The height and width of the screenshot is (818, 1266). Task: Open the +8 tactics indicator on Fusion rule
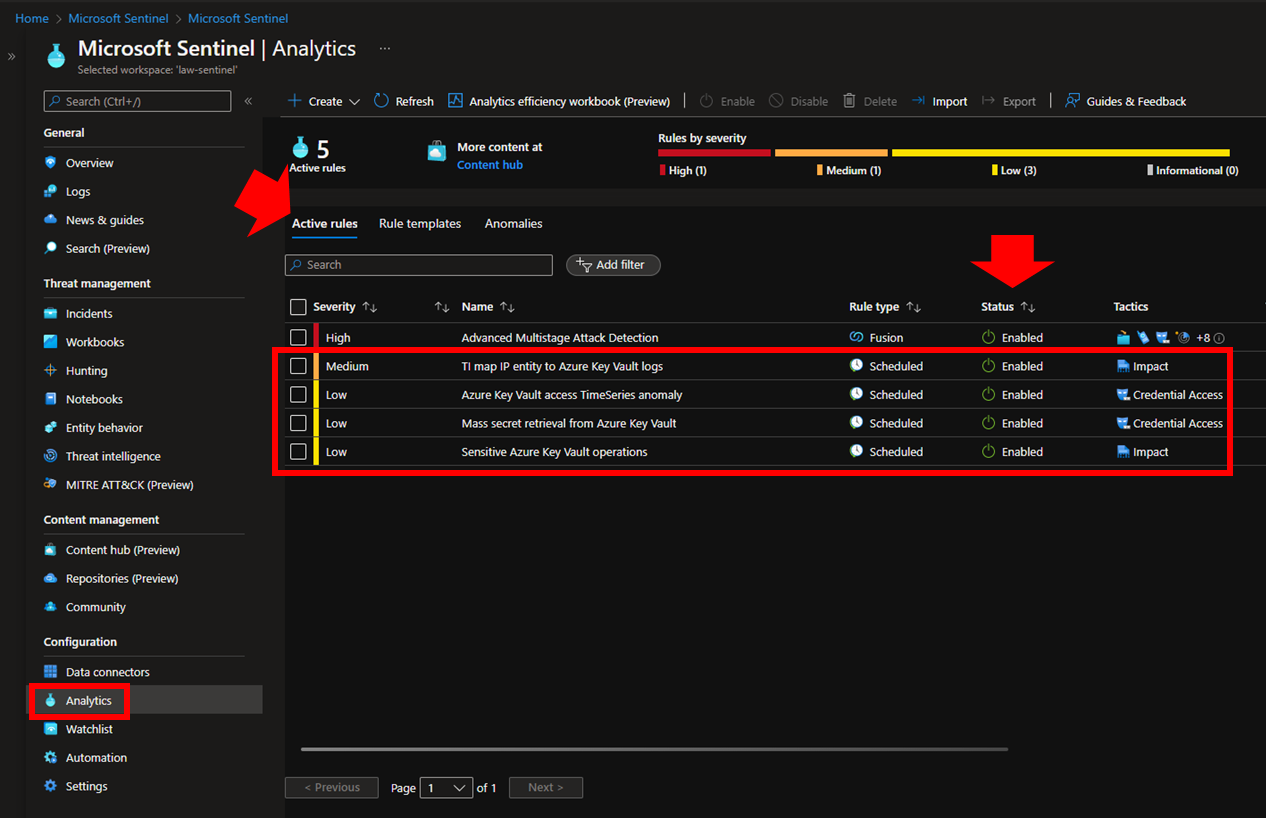point(1209,338)
